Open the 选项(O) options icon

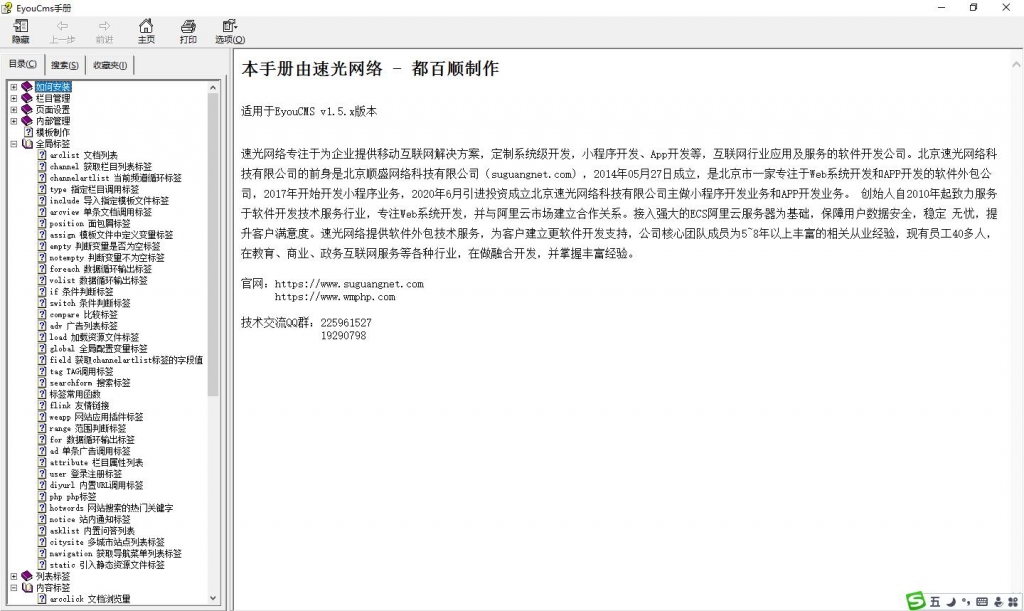[x=229, y=26]
